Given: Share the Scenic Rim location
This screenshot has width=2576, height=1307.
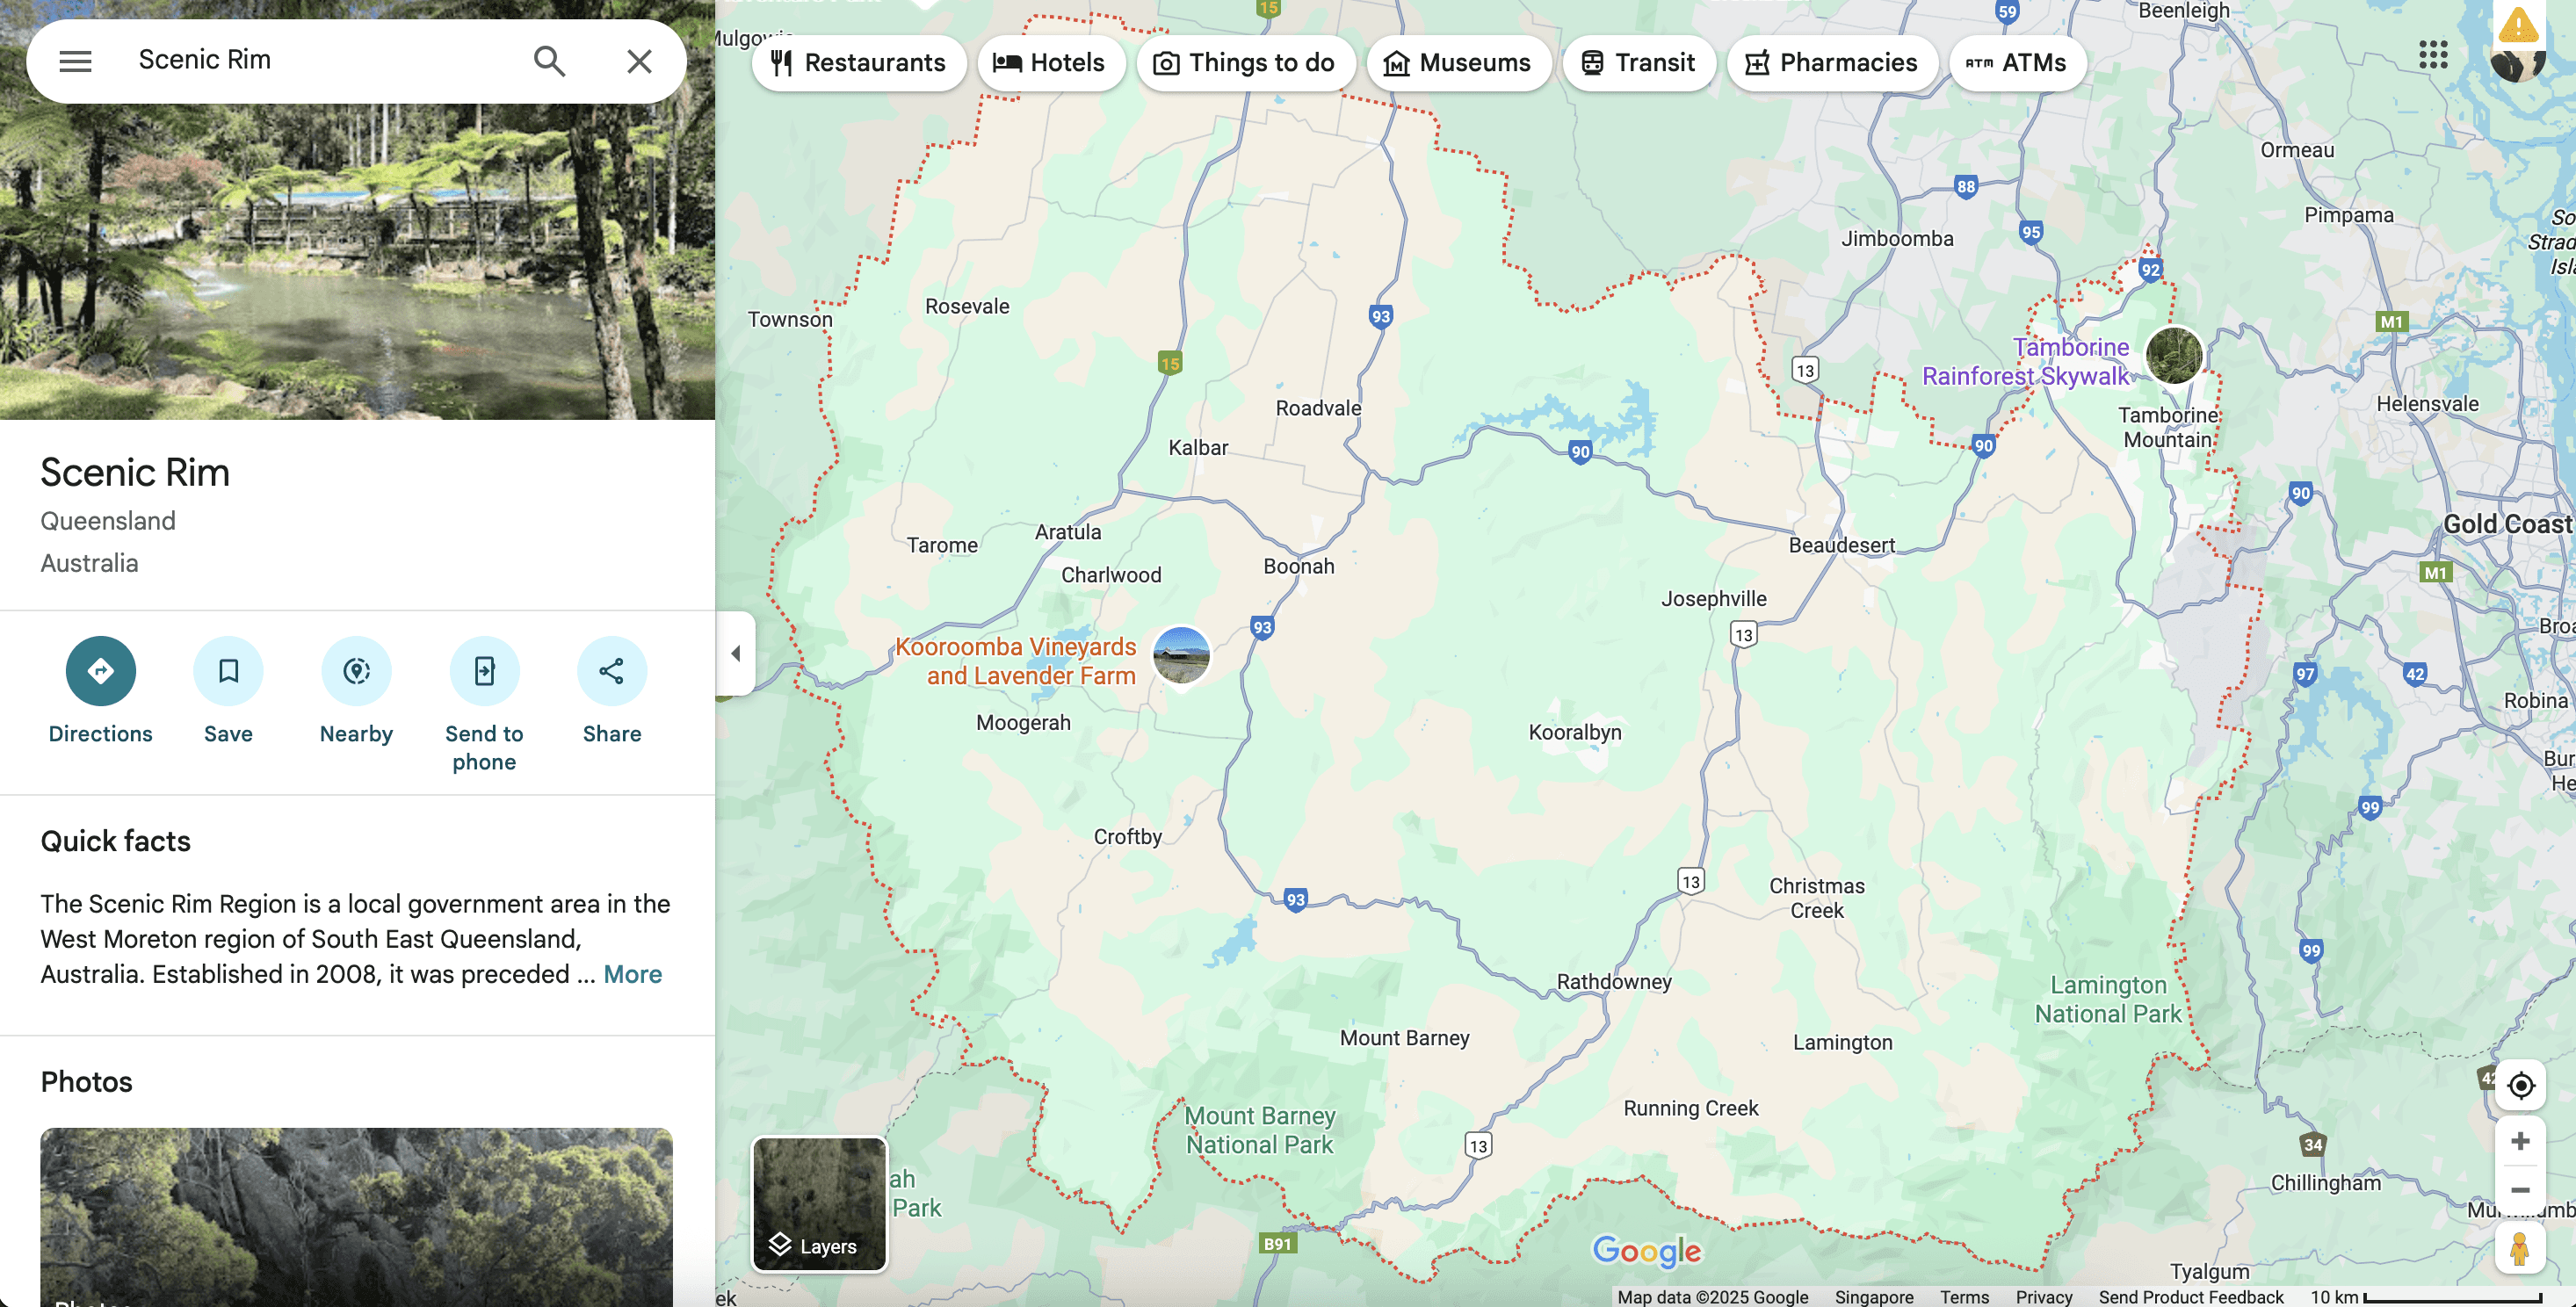Looking at the screenshot, I should [x=611, y=671].
